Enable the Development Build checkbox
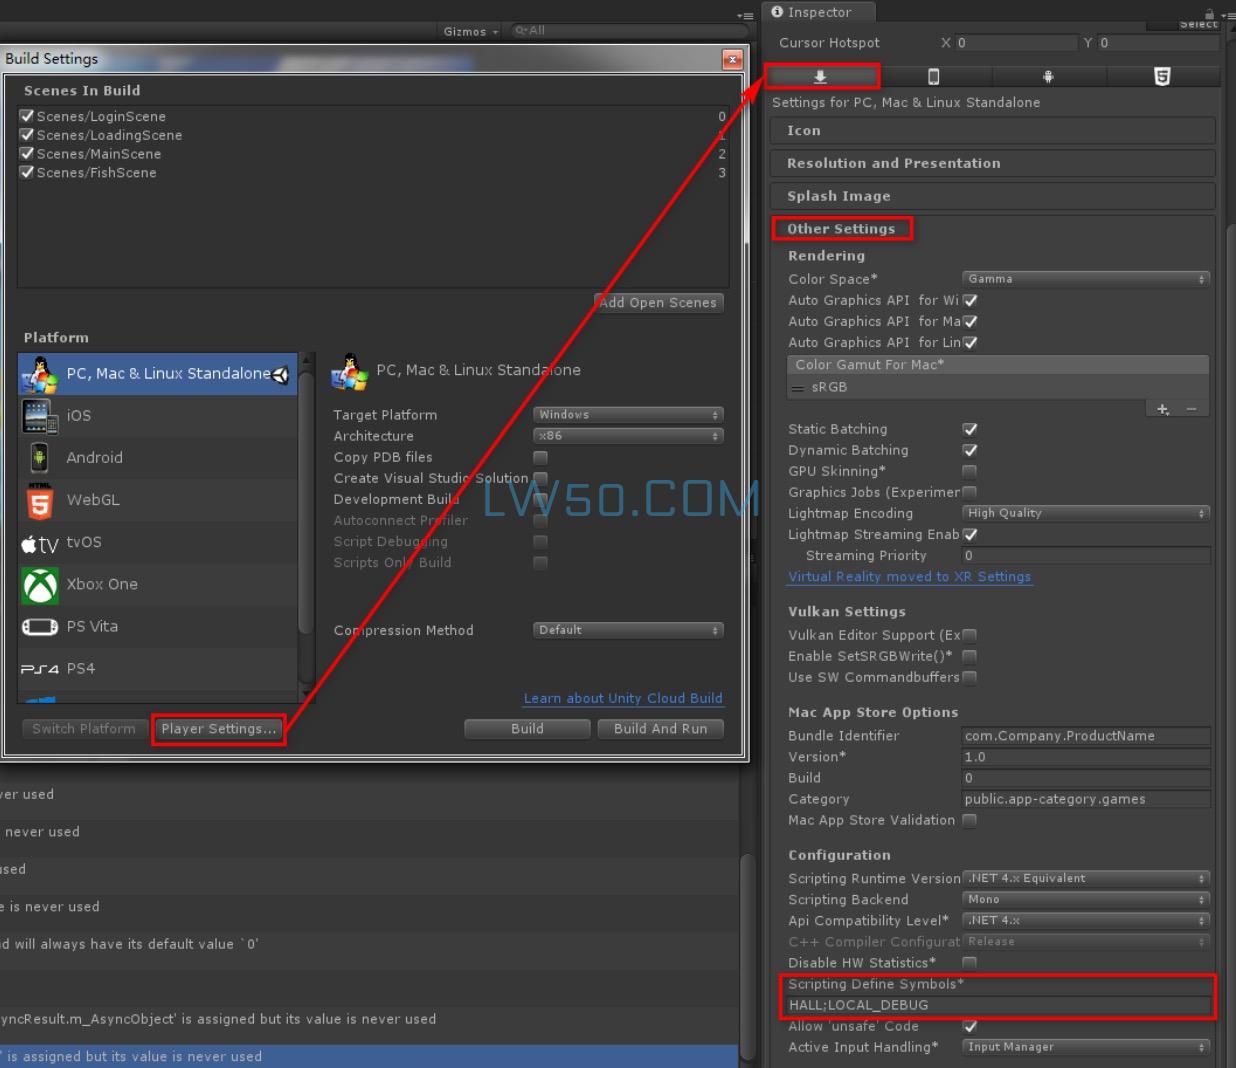The image size is (1236, 1068). tap(540, 499)
